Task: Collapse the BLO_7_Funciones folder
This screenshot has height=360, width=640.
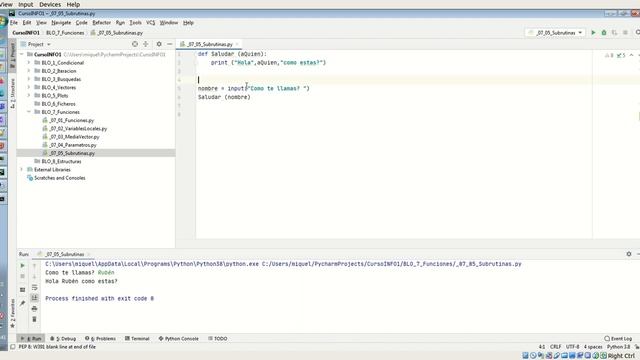Action: tap(29, 112)
